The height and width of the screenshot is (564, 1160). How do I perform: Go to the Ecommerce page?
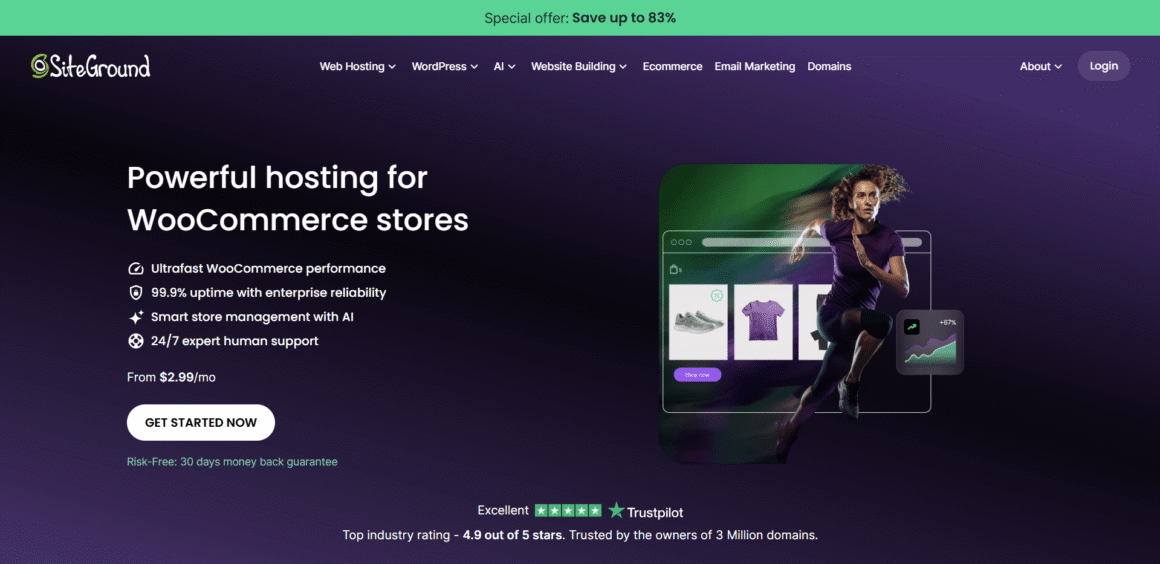click(672, 66)
